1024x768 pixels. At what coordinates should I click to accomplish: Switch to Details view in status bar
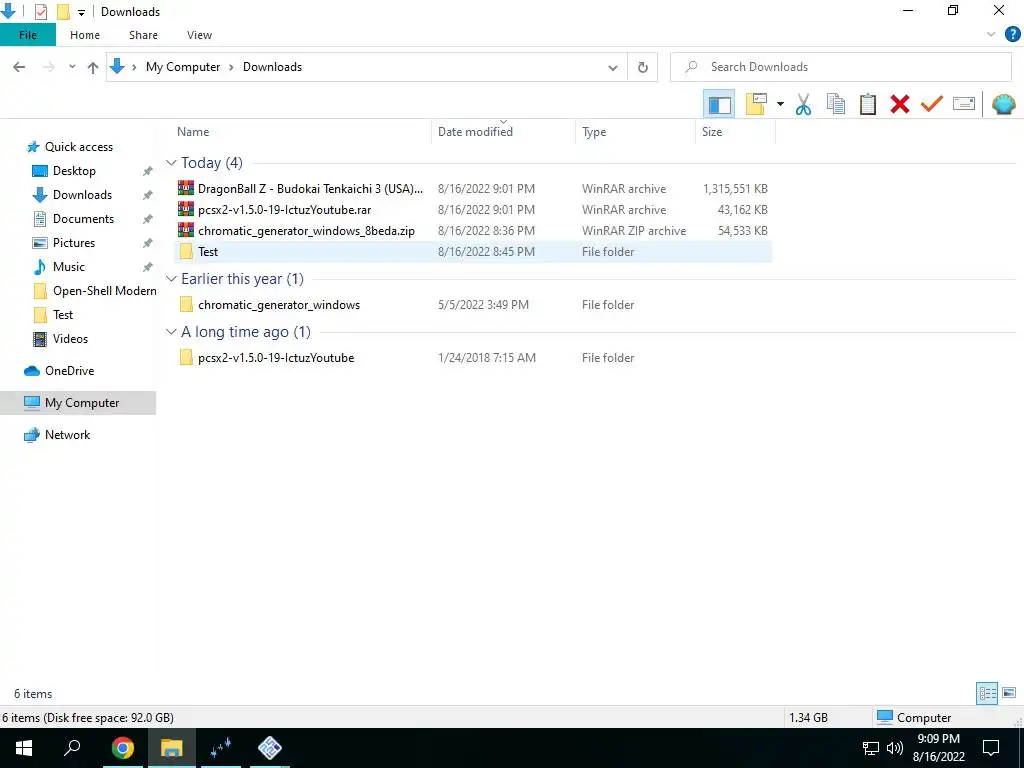tap(987, 694)
